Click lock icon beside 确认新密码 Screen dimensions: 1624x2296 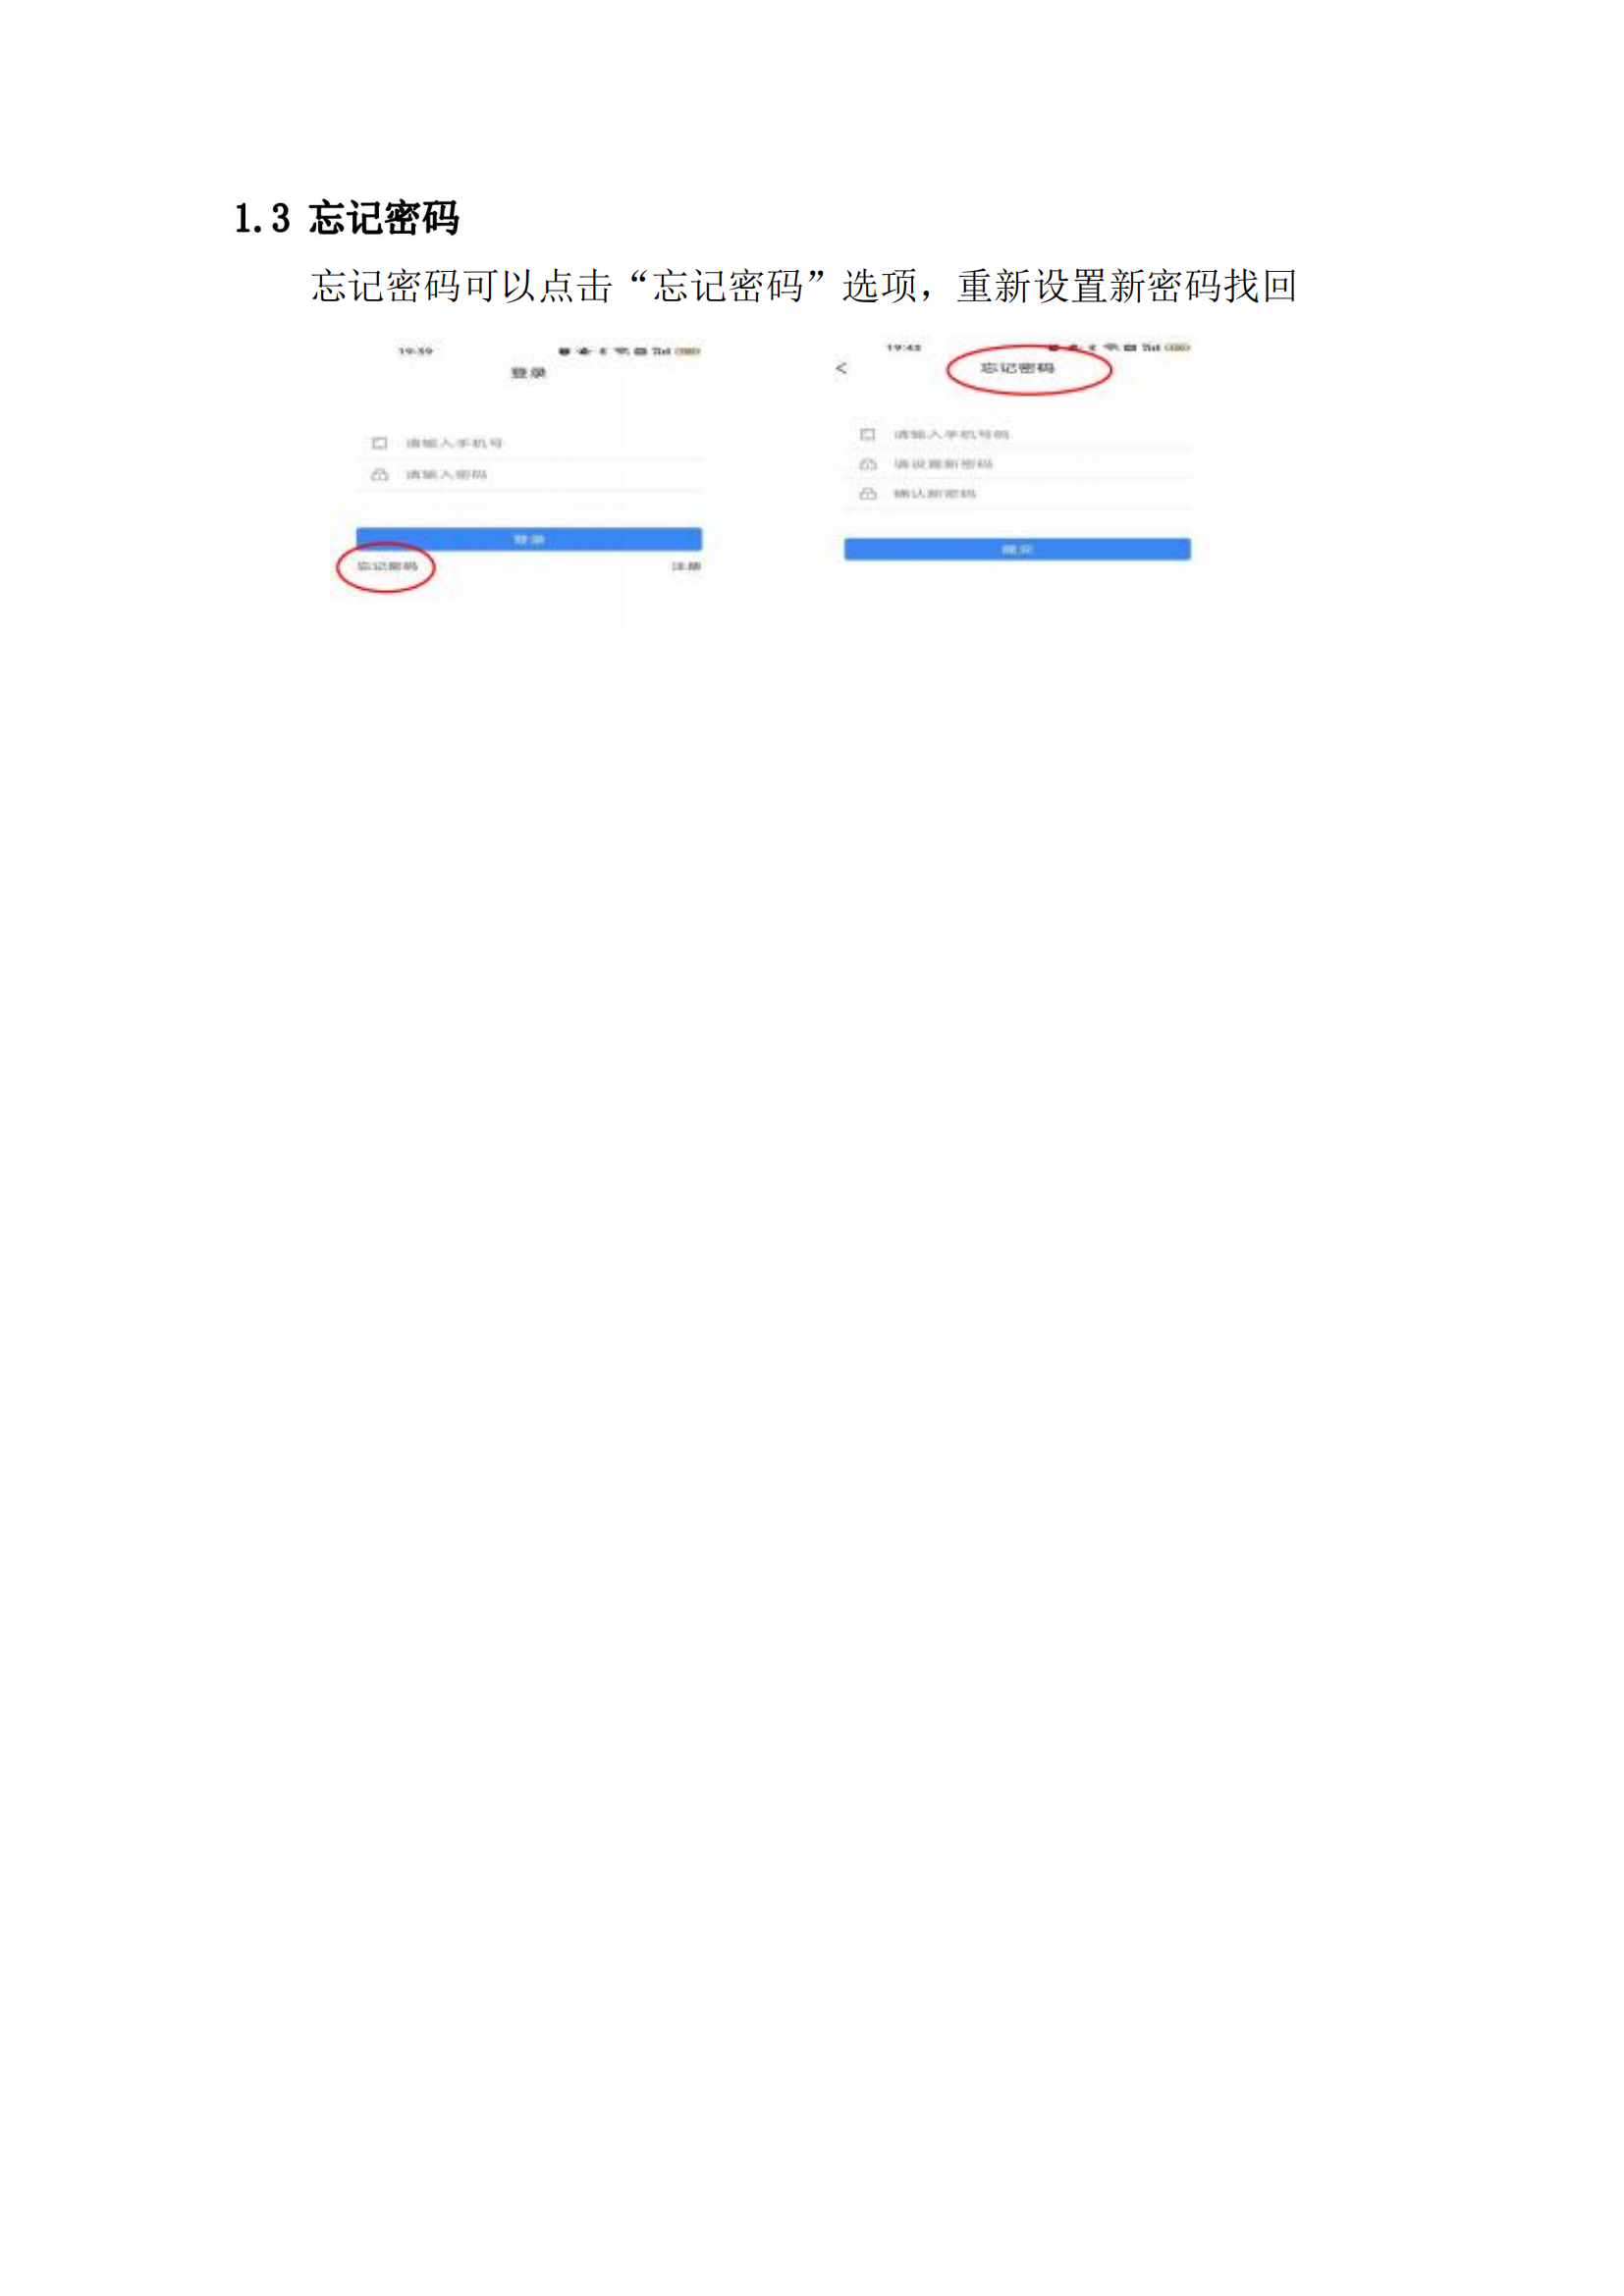(867, 494)
